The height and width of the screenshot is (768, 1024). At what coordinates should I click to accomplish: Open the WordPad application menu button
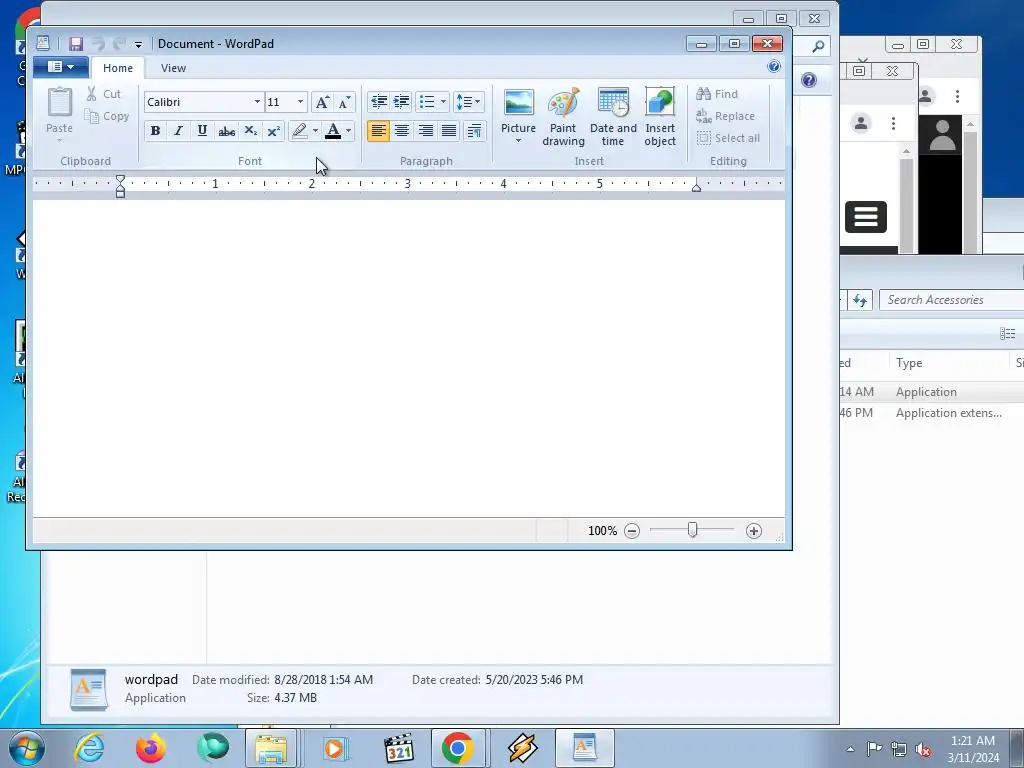click(x=61, y=67)
